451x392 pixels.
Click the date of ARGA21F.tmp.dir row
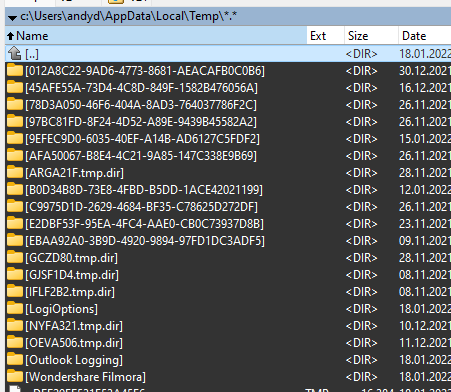tap(425, 173)
